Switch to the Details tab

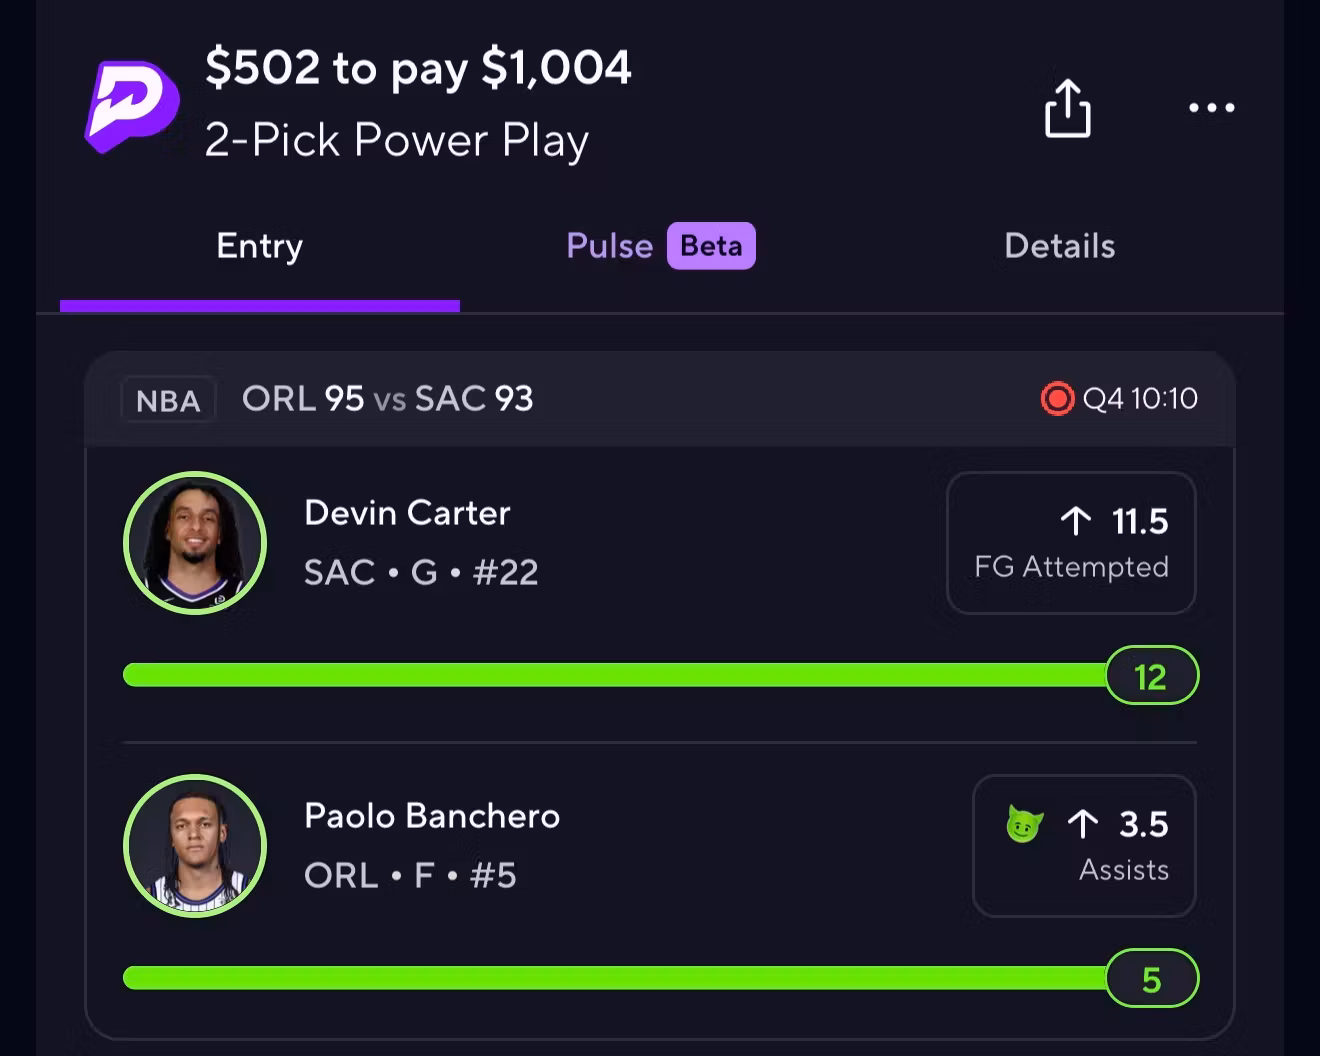click(x=1059, y=246)
